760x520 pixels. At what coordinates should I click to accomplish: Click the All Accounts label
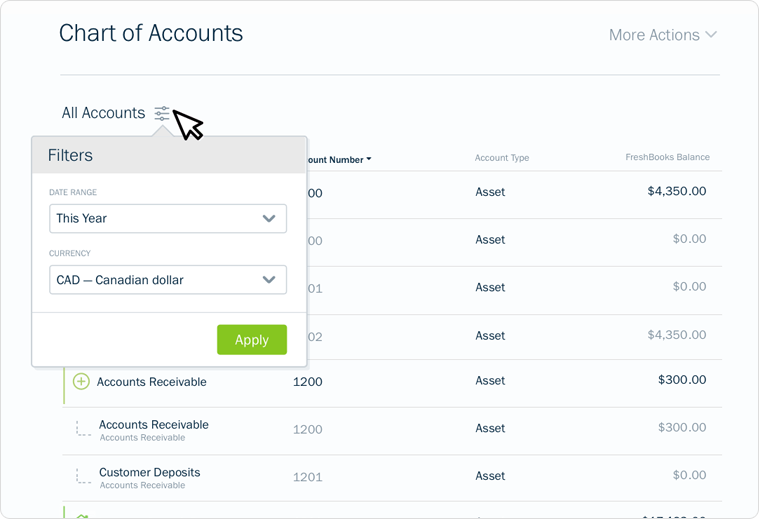(x=103, y=113)
